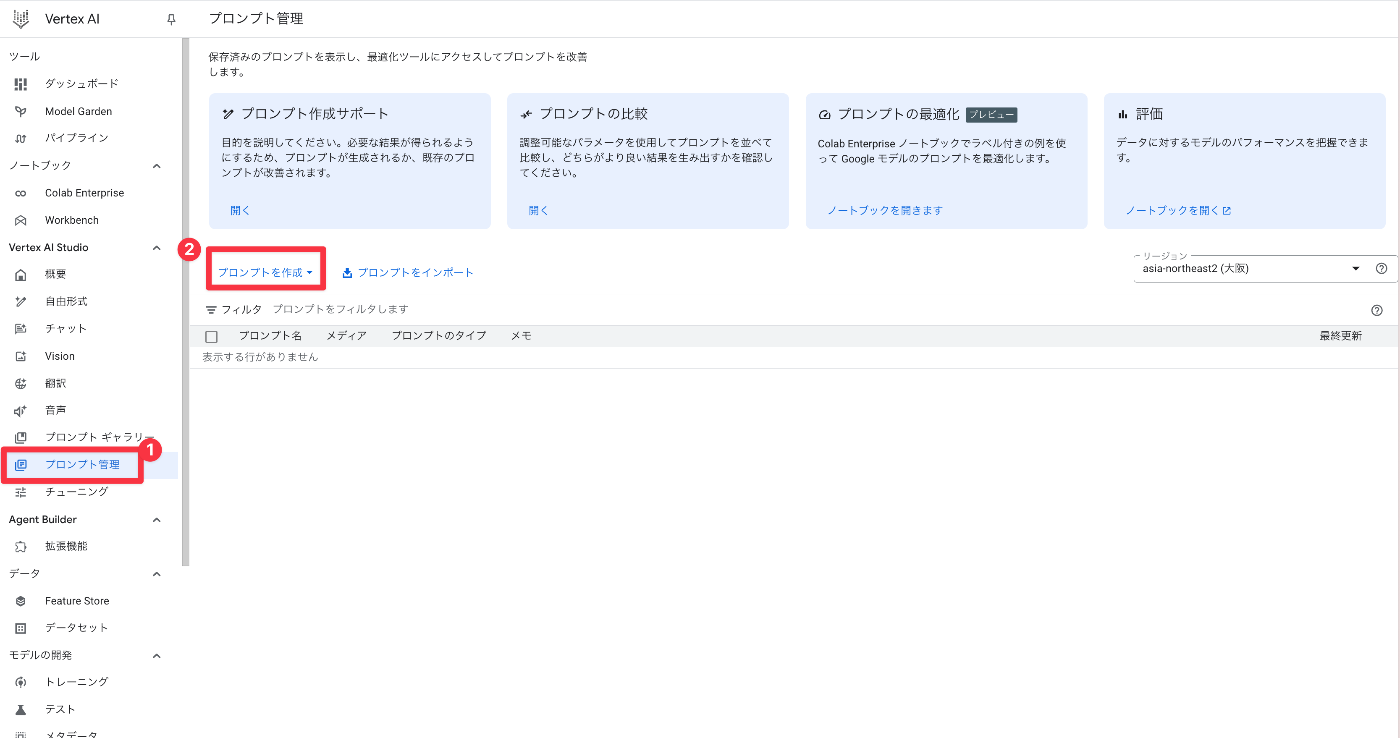Click the Colab Enterprise icon

click(21, 193)
